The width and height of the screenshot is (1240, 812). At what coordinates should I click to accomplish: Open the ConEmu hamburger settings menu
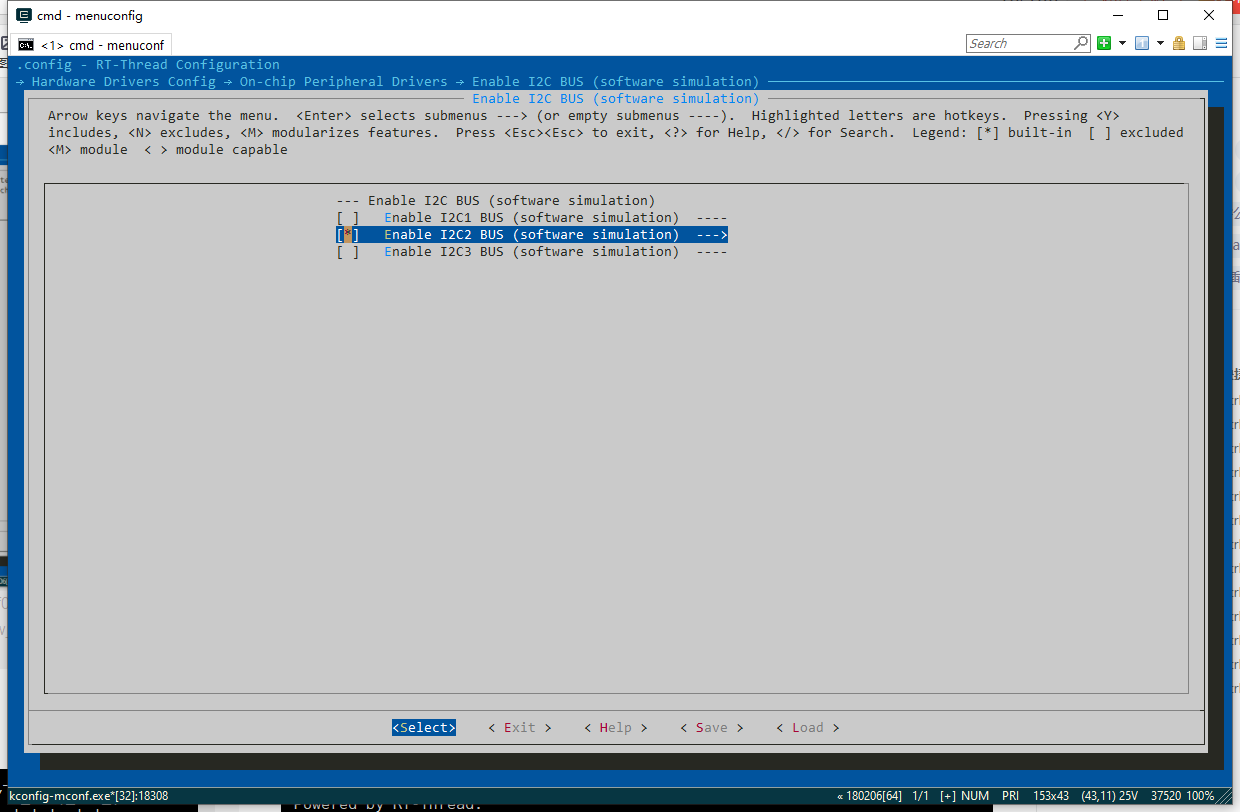[1221, 43]
